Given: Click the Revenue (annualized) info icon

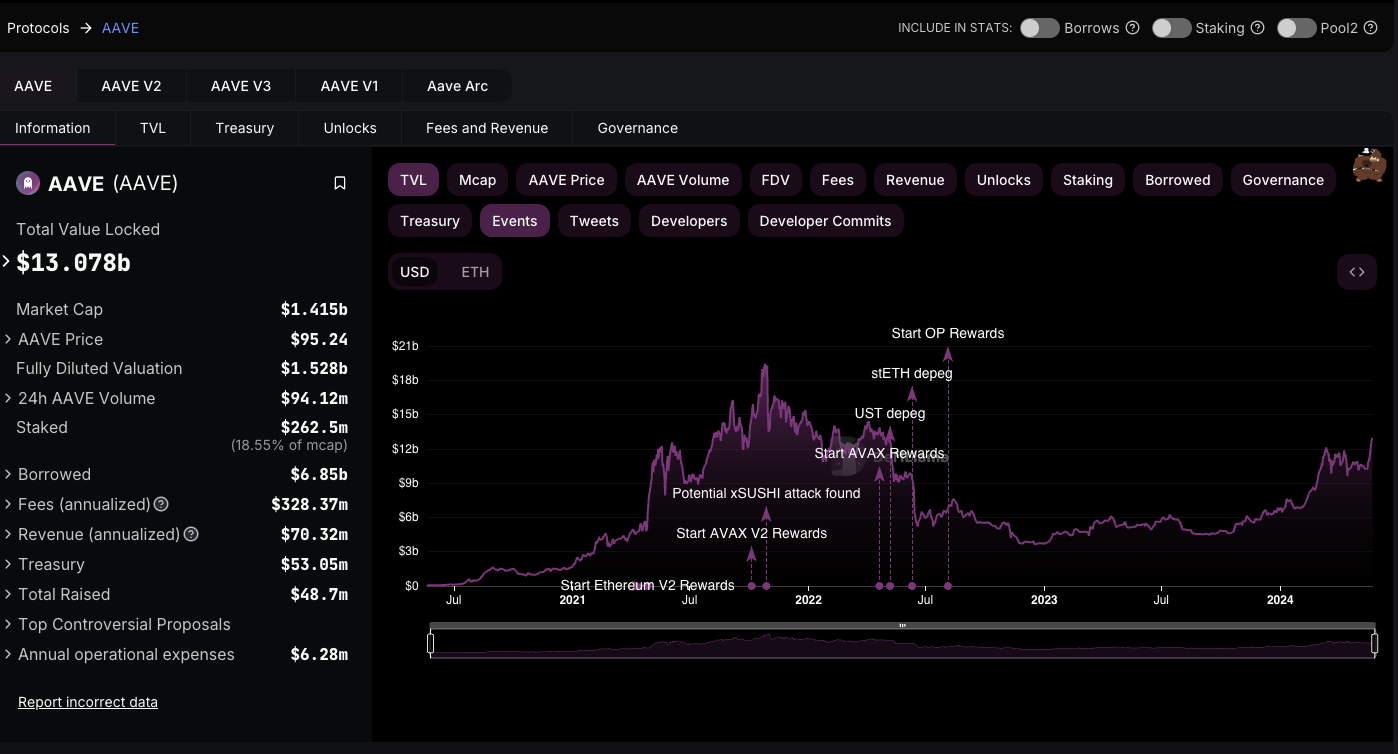Looking at the screenshot, I should [x=191, y=534].
